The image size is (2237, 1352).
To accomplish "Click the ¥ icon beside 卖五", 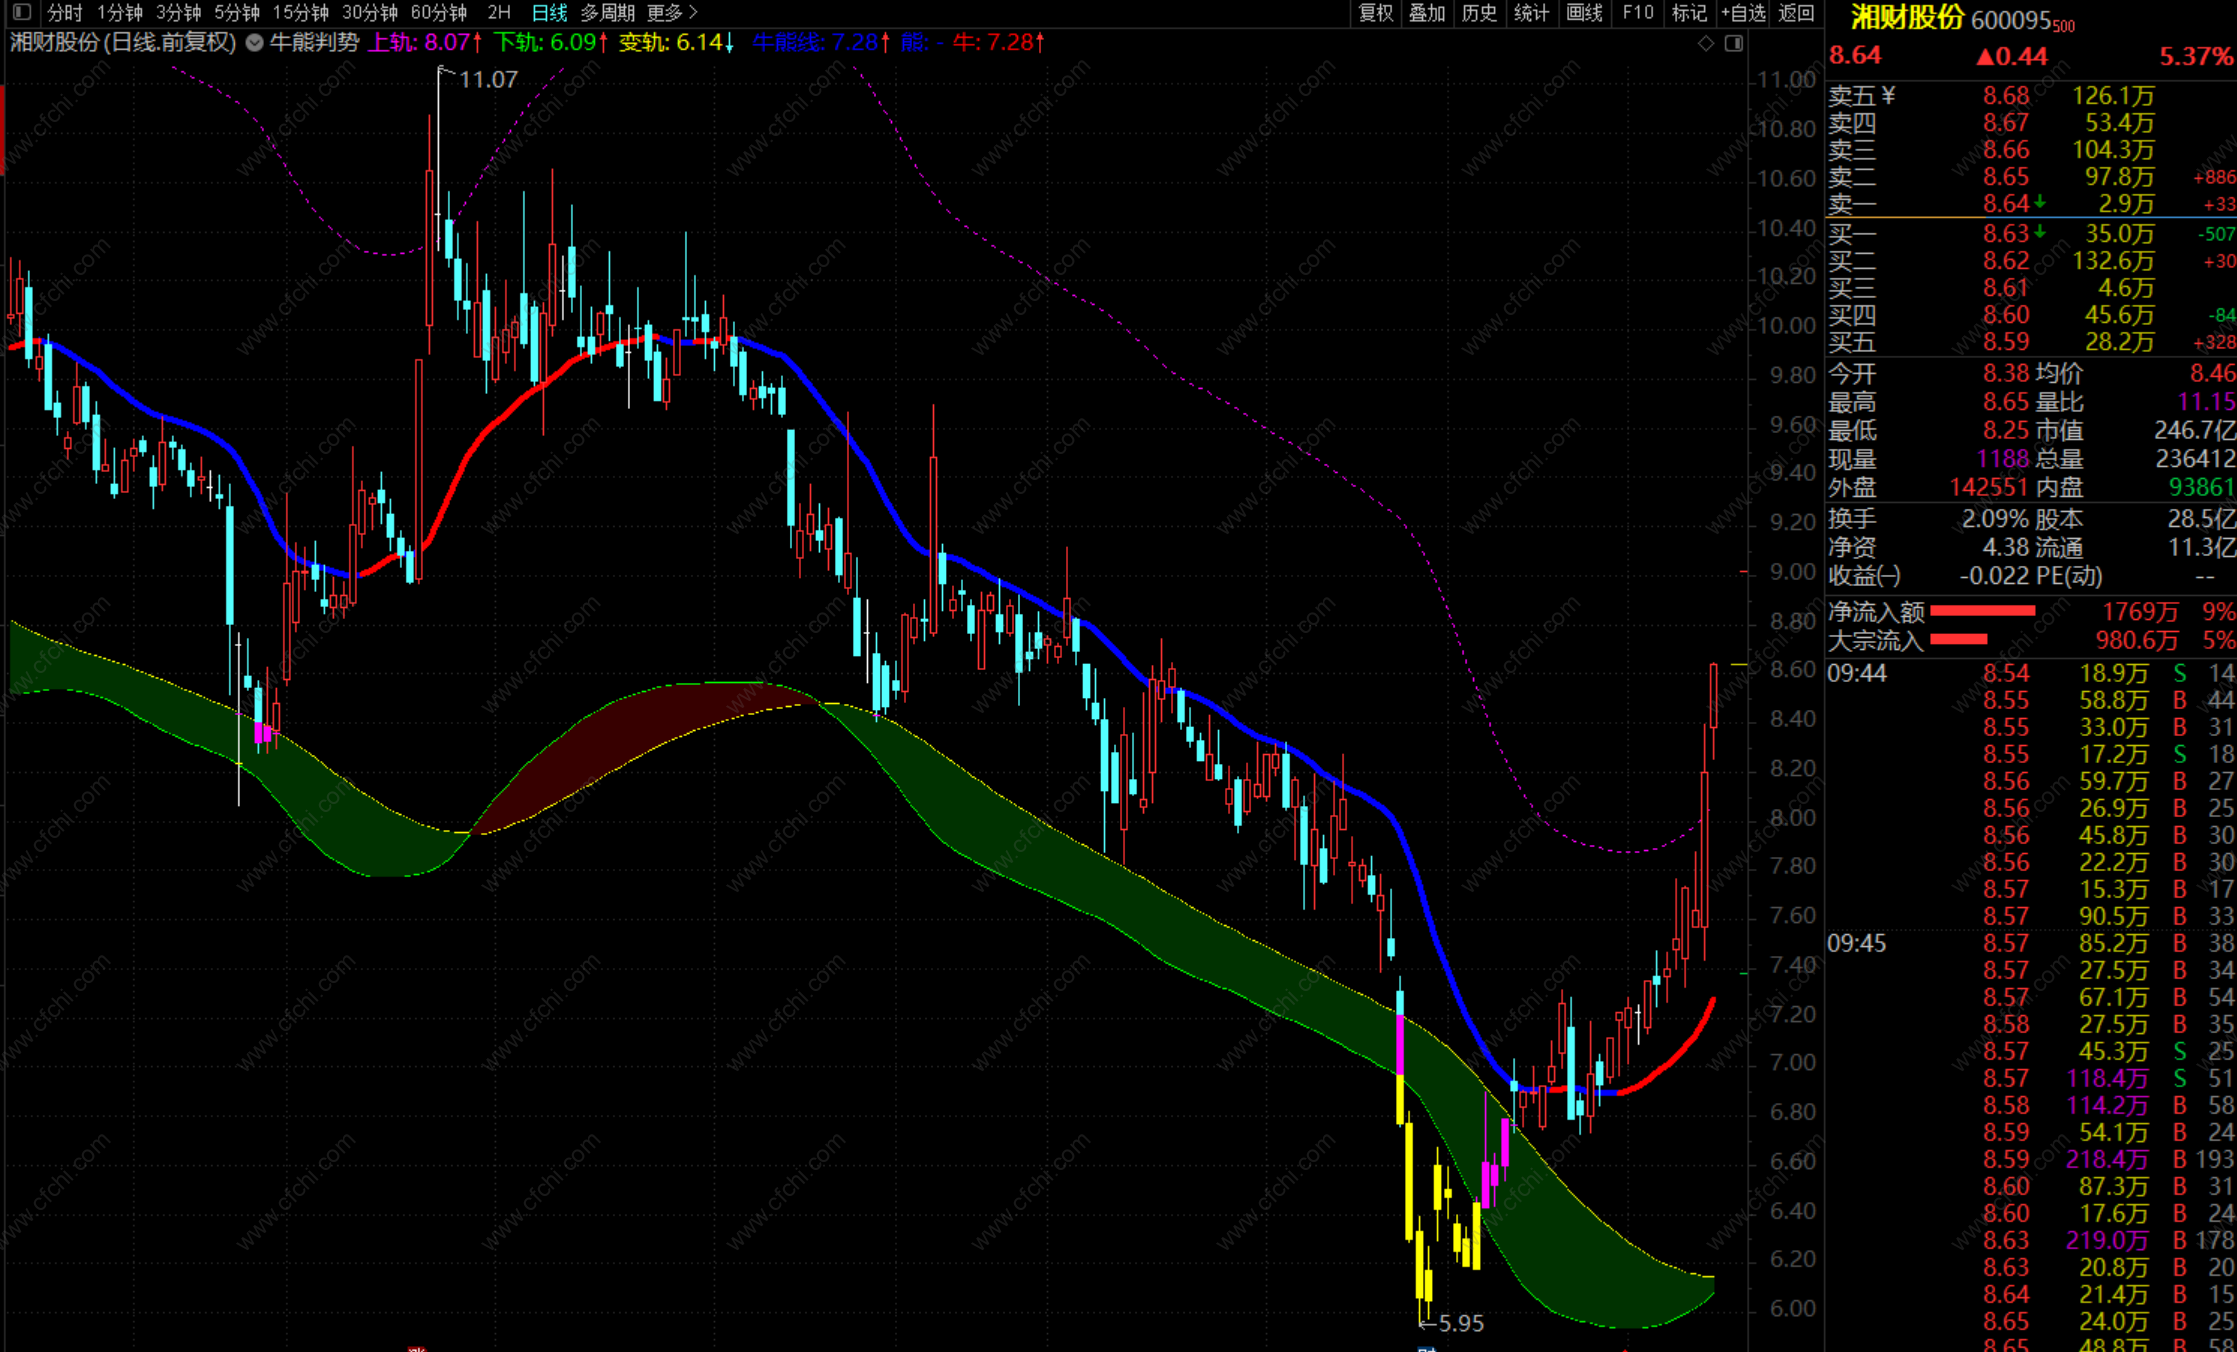I will point(1888,96).
